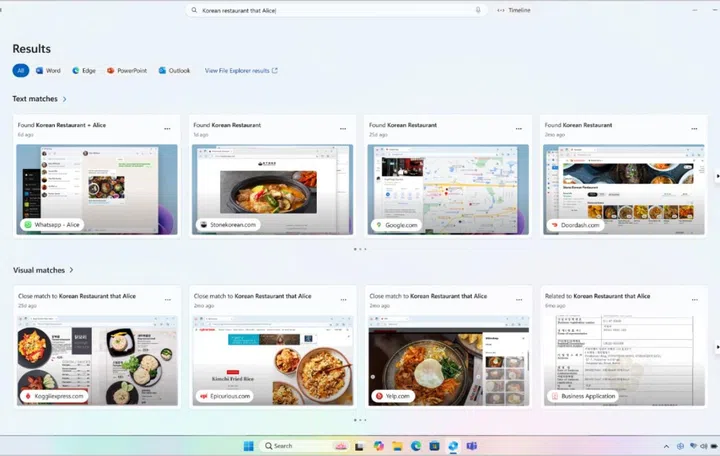Image resolution: width=720 pixels, height=456 pixels.
Task: Filter results by PowerPoint
Action: click(x=126, y=71)
